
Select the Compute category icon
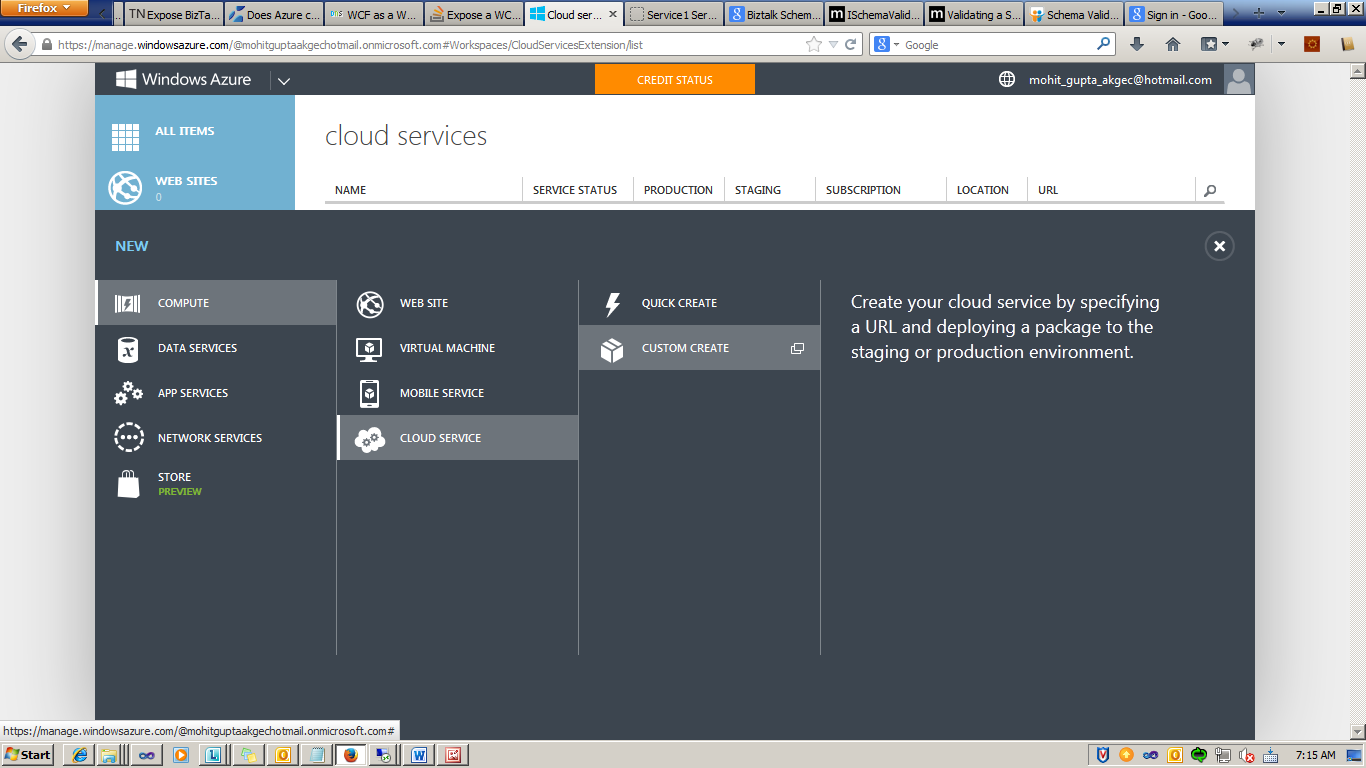[x=128, y=303]
